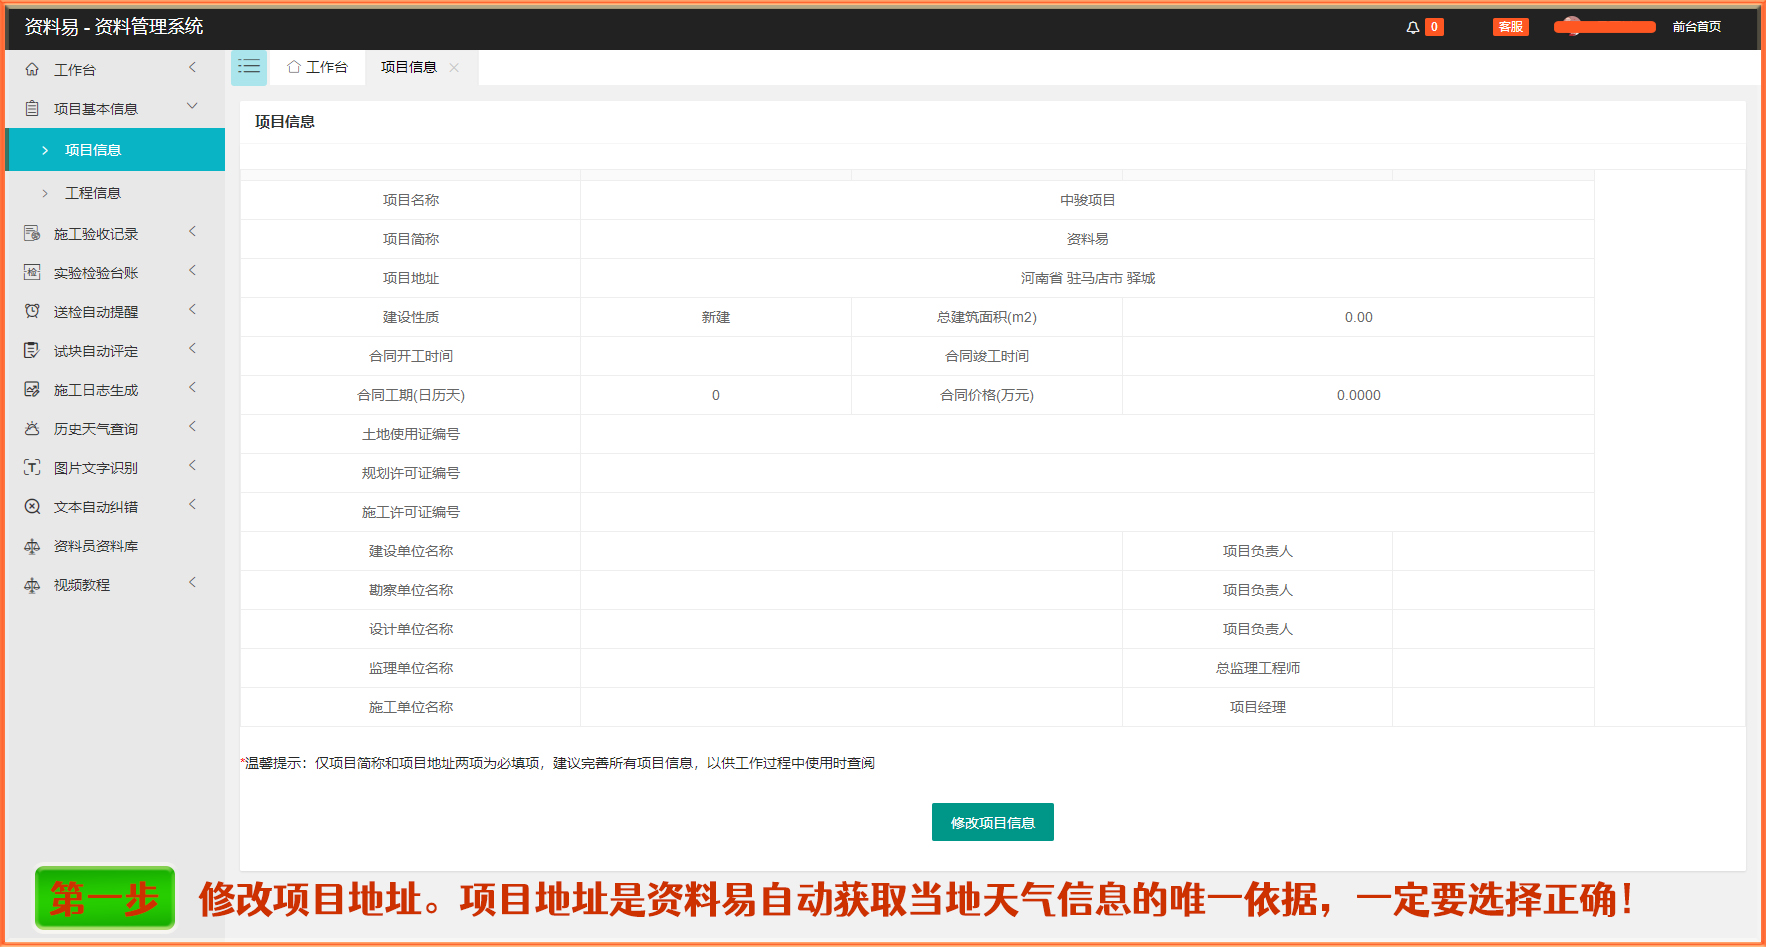Image resolution: width=1766 pixels, height=947 pixels.
Task: Expand the 历史天气查询 chevron
Action: coord(192,427)
